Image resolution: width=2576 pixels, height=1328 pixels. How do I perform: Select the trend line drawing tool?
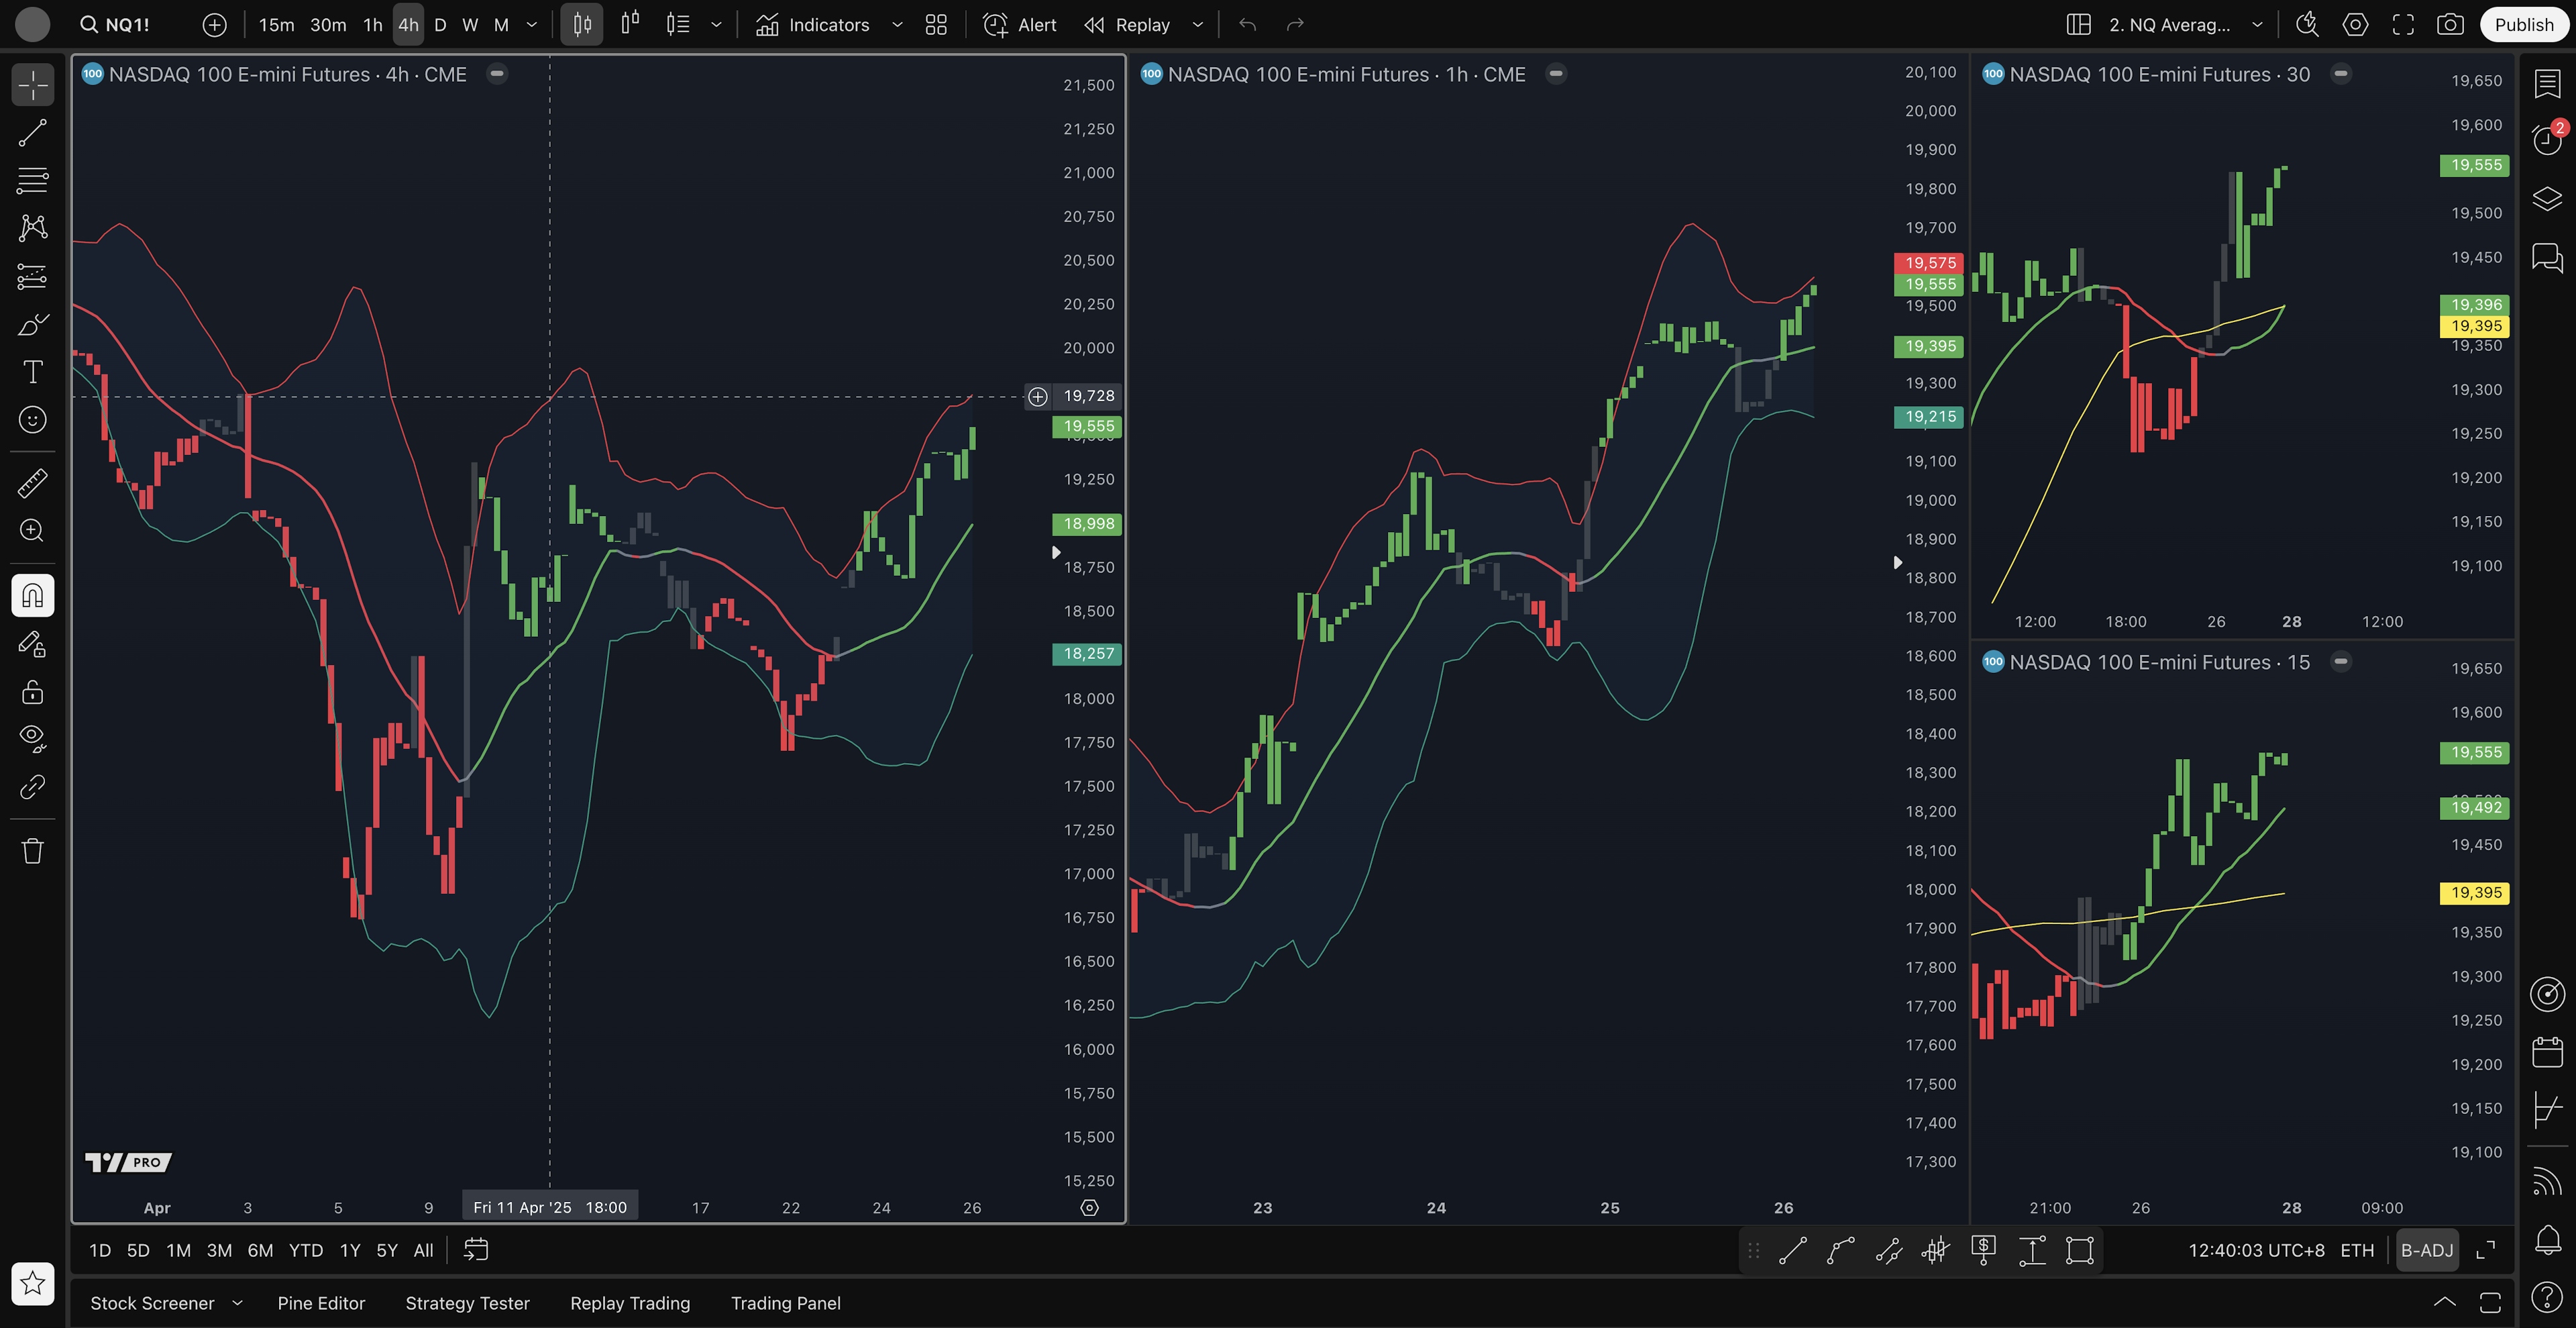pyautogui.click(x=32, y=133)
